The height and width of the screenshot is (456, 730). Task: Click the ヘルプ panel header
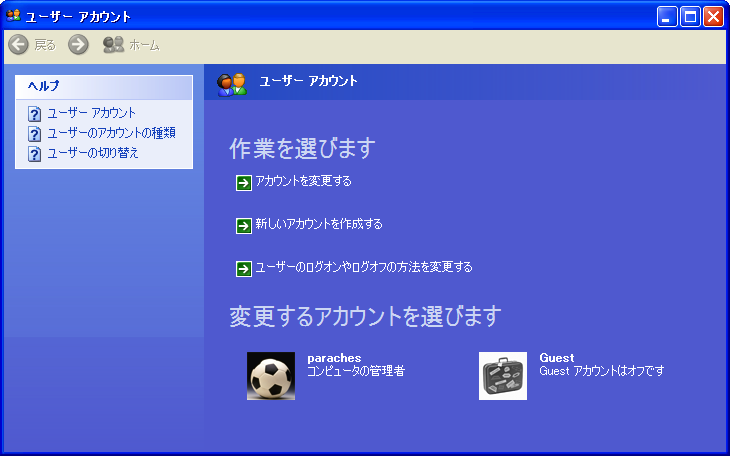[x=104, y=87]
